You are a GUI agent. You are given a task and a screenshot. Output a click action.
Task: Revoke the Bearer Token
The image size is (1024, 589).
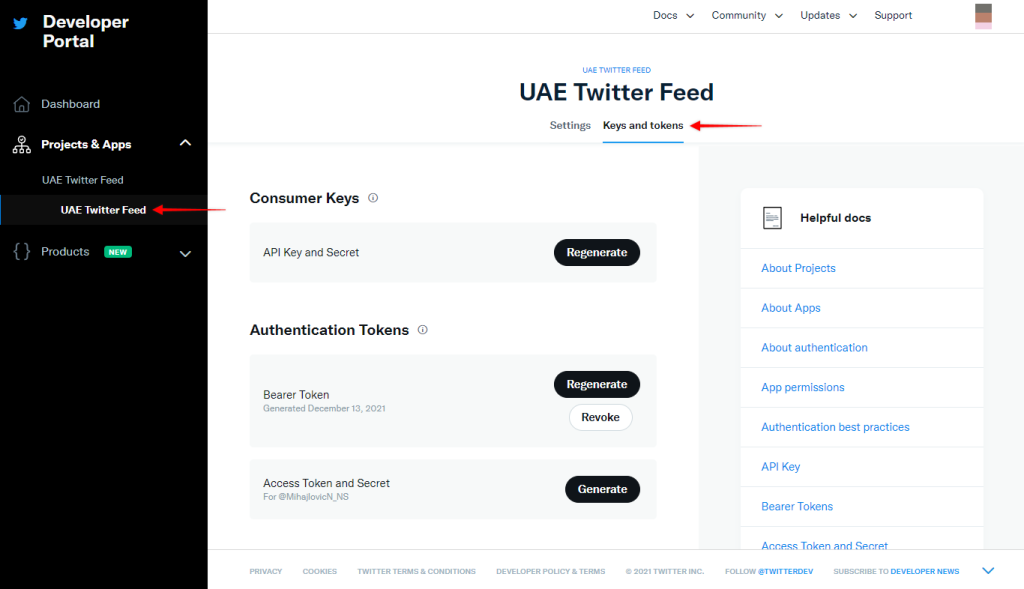click(600, 417)
